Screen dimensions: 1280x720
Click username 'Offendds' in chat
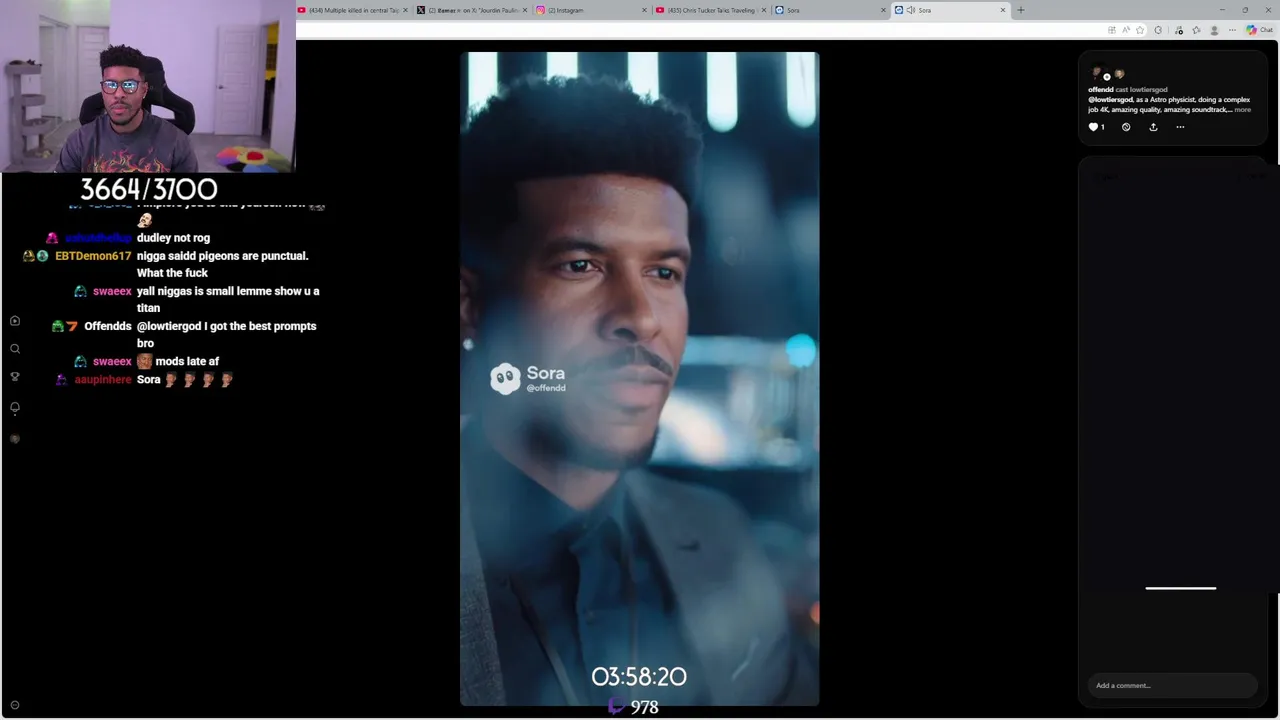pos(108,326)
